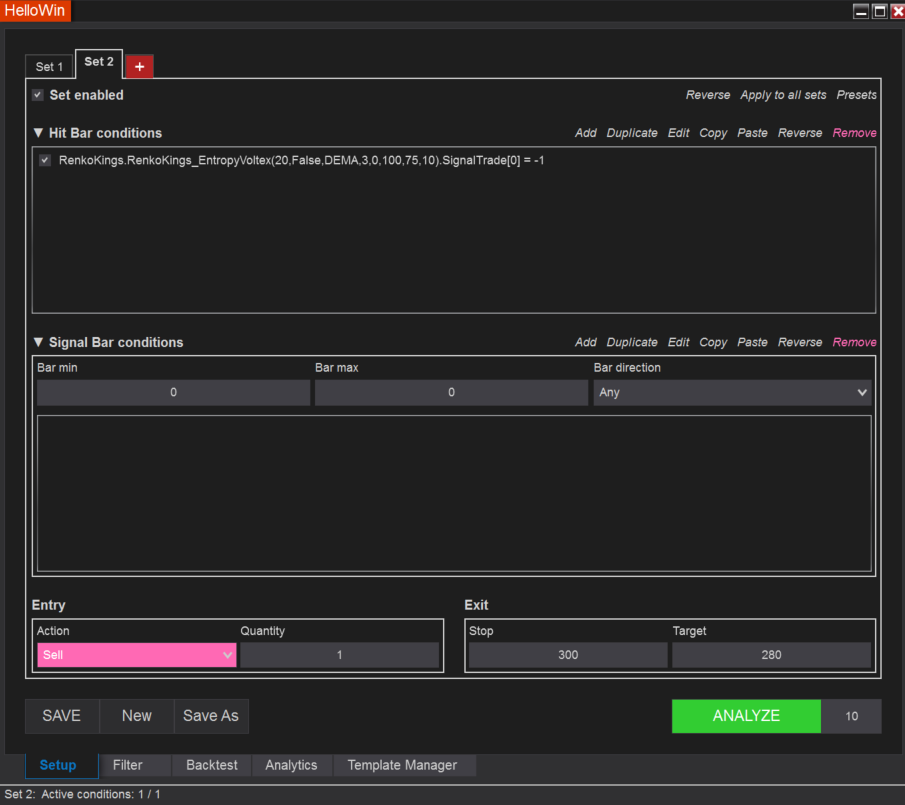
Task: Click Add in Hit Bar conditions
Action: coord(586,133)
